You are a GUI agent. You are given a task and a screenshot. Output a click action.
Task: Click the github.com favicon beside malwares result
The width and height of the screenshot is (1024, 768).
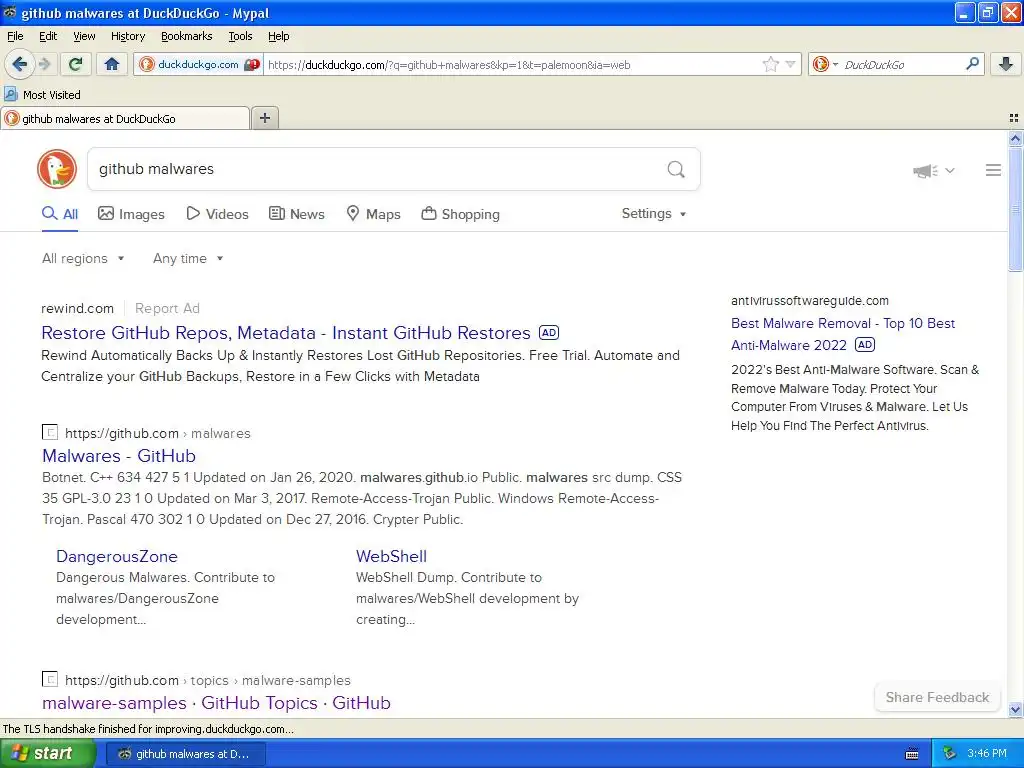pos(50,432)
